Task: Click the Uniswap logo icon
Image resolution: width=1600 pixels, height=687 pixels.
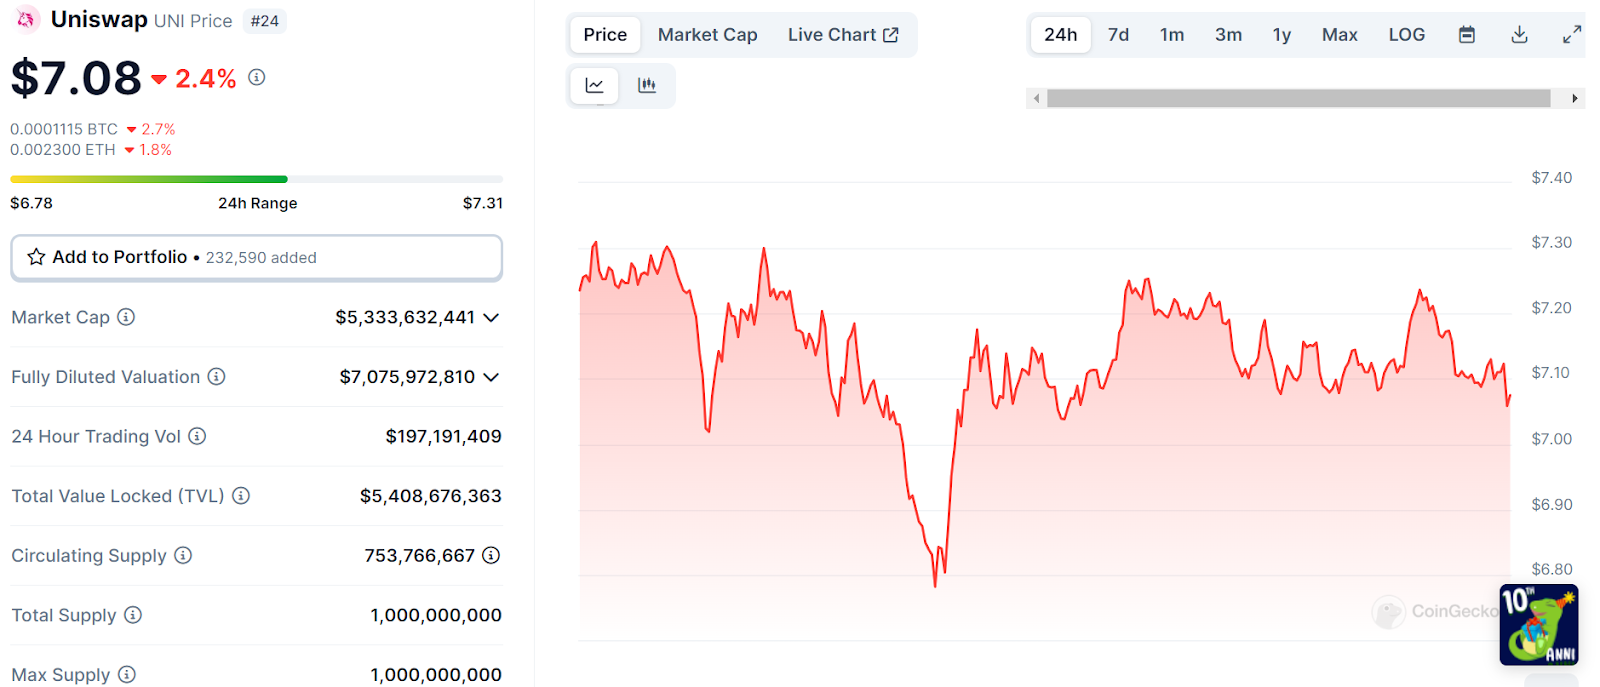Action: [x=26, y=19]
